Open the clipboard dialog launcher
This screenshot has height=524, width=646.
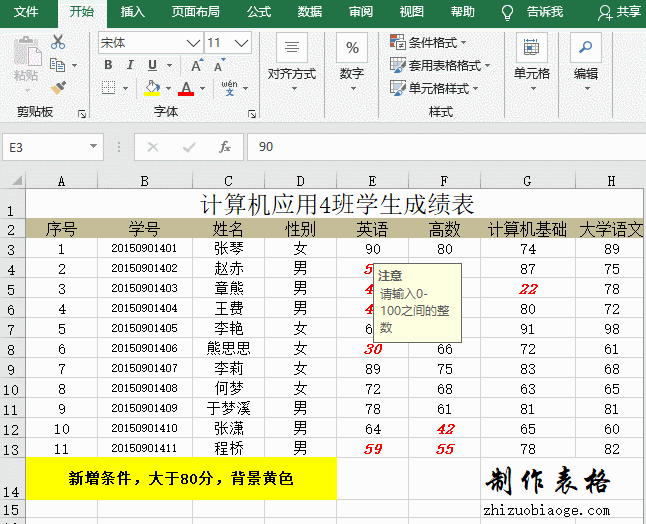pyautogui.click(x=82, y=114)
